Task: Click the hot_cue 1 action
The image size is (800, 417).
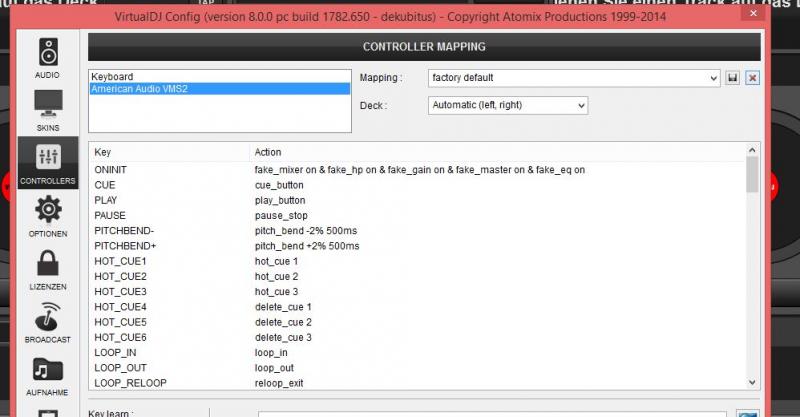Action: (x=276, y=261)
